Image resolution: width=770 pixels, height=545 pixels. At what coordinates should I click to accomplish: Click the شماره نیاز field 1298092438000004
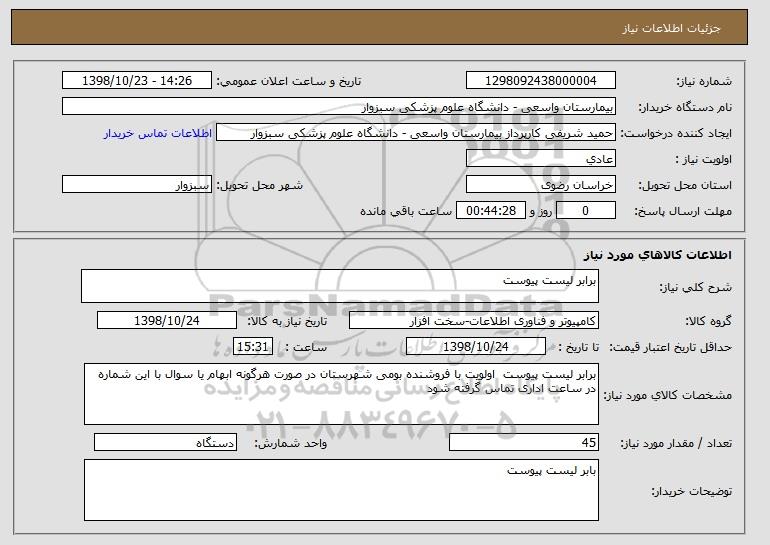(x=541, y=81)
